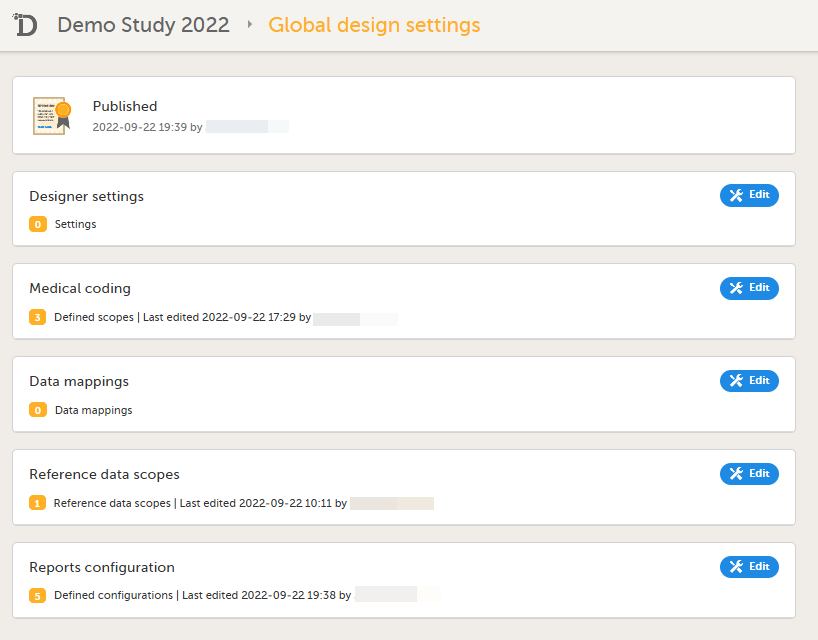This screenshot has width=818, height=640.
Task: Click the Medical coding heading
Action: (80, 288)
